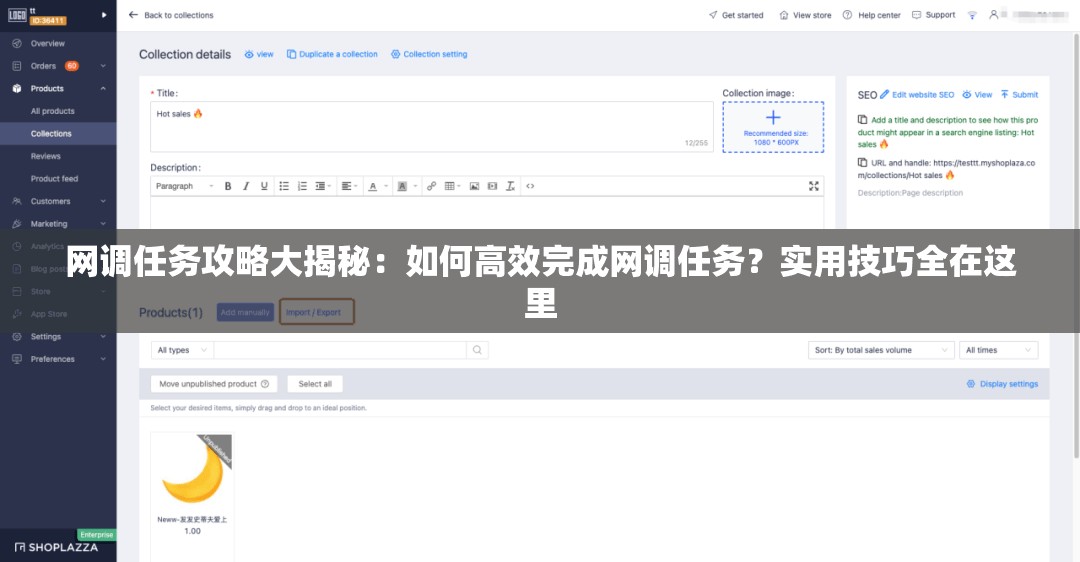Expand description editor to fullscreen

[x=813, y=186]
